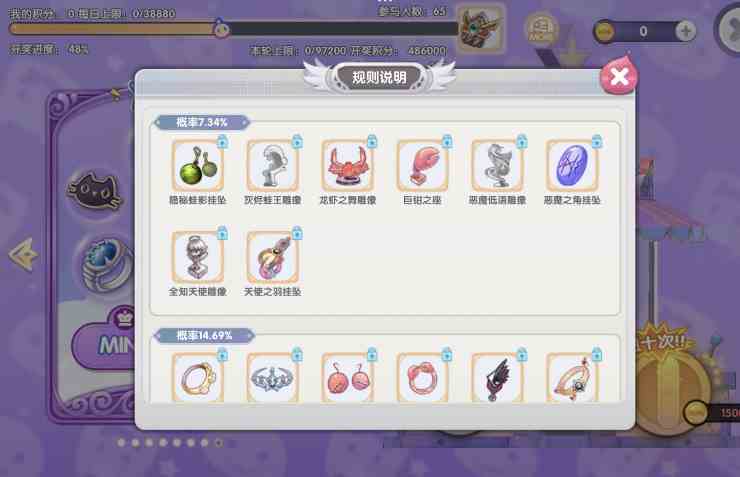Select the gold ring item in 14.69% tier
The width and height of the screenshot is (740, 477).
click(x=197, y=377)
